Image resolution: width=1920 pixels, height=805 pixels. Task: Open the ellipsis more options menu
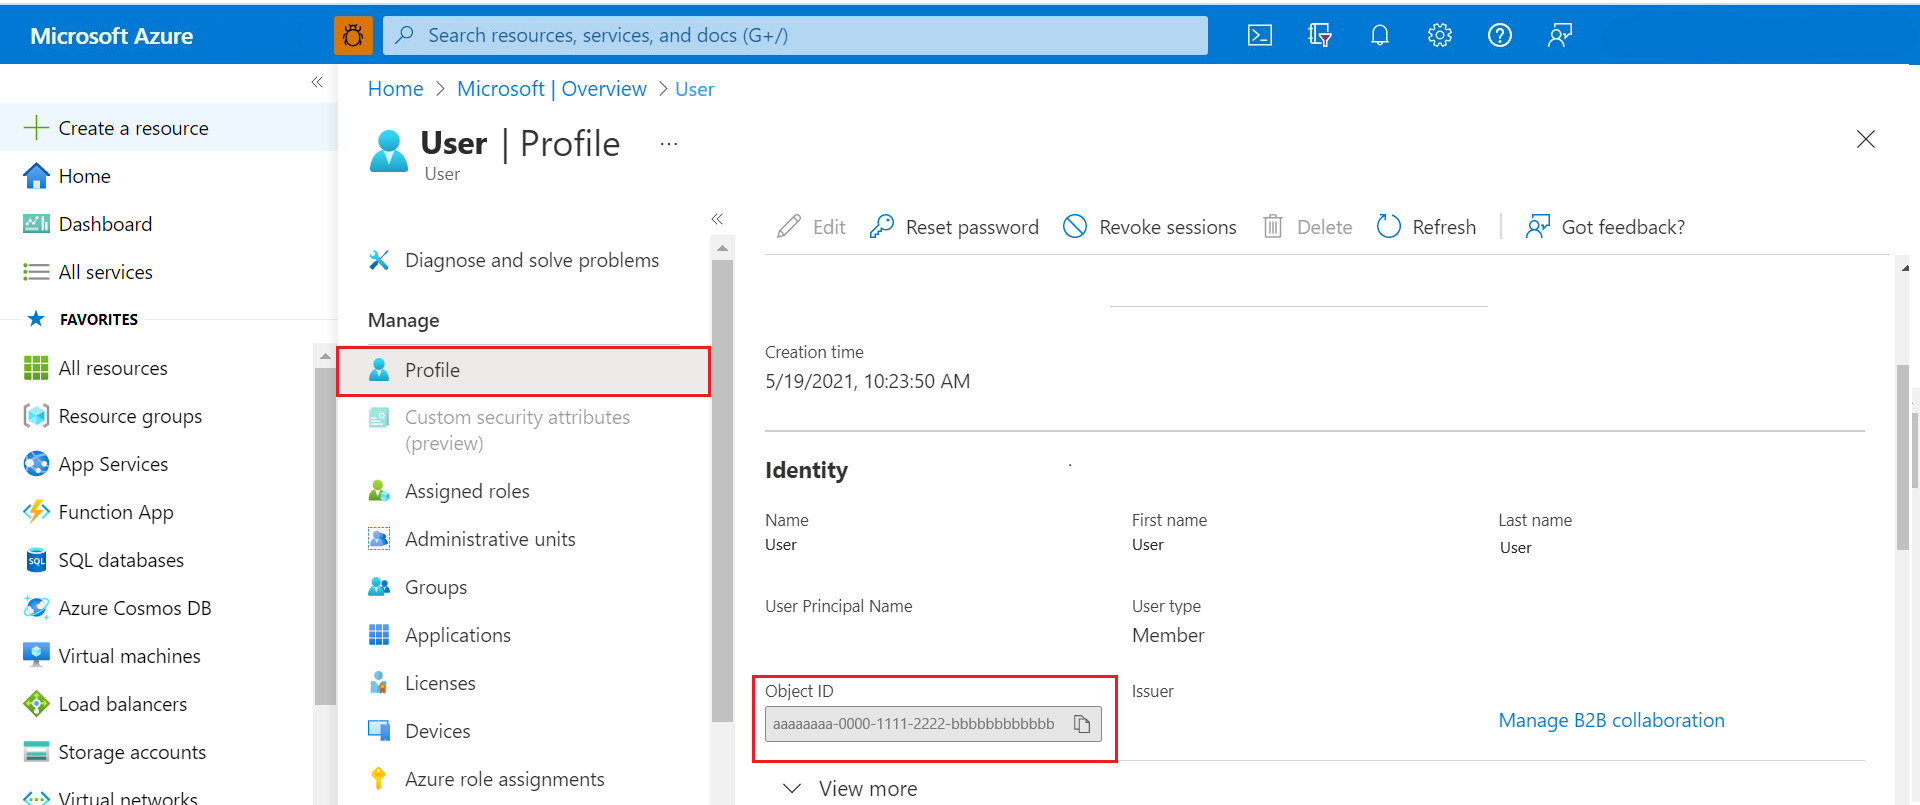[x=669, y=144]
